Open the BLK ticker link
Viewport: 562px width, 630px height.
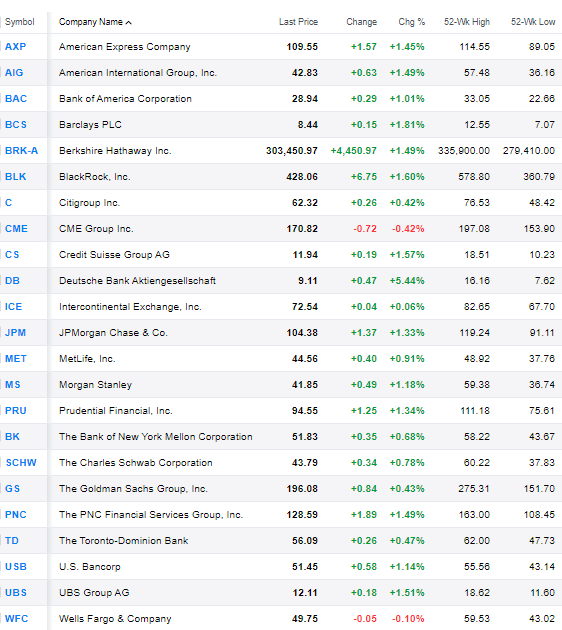click(x=16, y=177)
